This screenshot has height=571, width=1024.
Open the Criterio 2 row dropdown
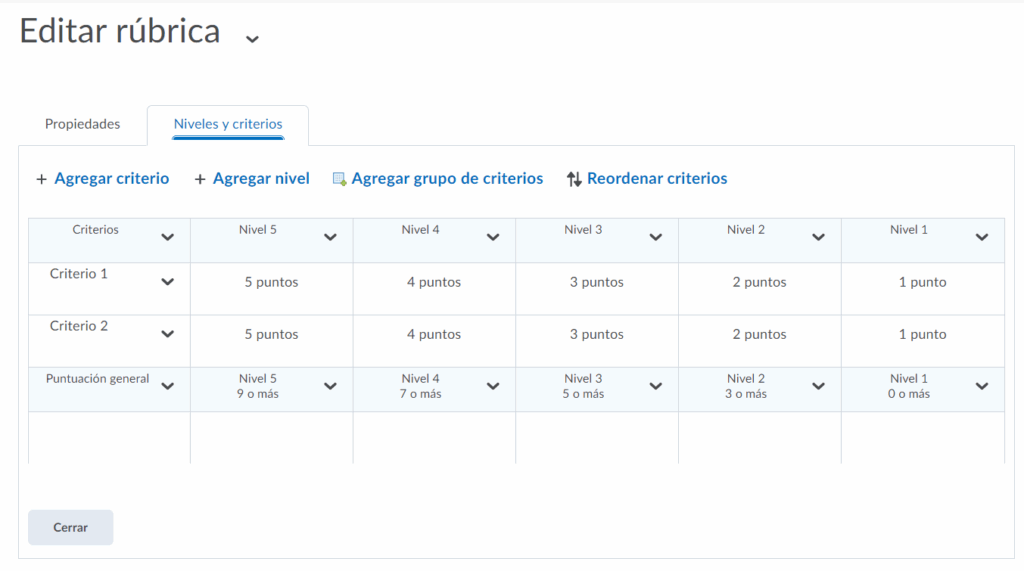(168, 334)
